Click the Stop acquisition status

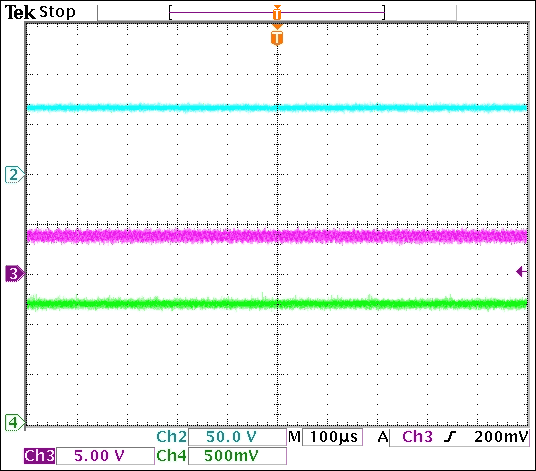(57, 12)
